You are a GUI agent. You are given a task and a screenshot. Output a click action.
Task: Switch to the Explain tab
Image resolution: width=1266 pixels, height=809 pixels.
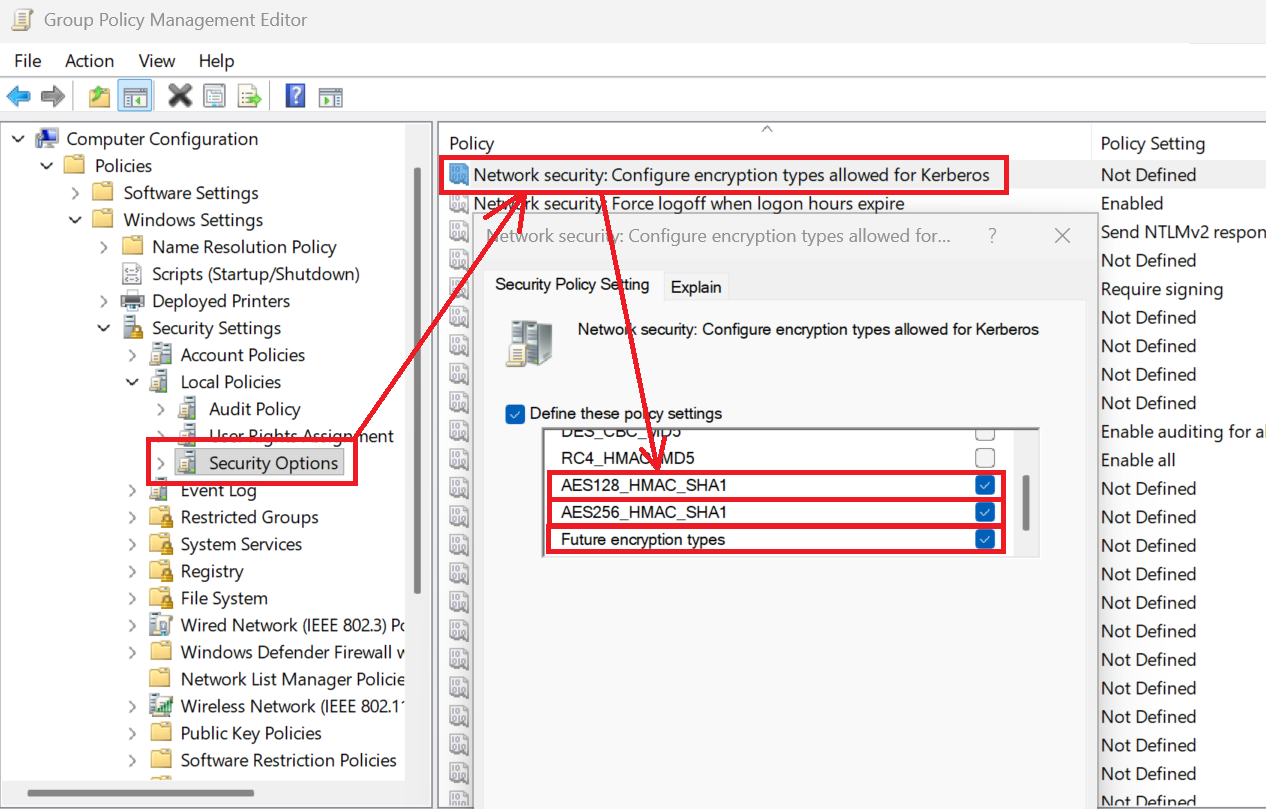696,287
